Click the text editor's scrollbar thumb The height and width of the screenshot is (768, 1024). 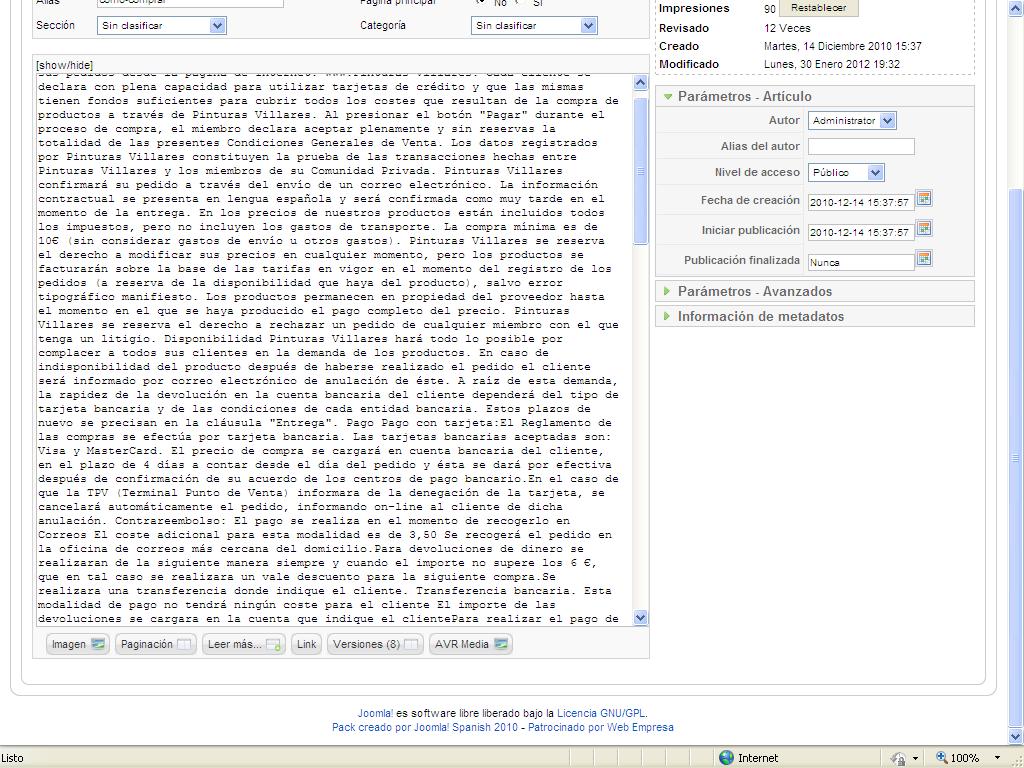640,171
